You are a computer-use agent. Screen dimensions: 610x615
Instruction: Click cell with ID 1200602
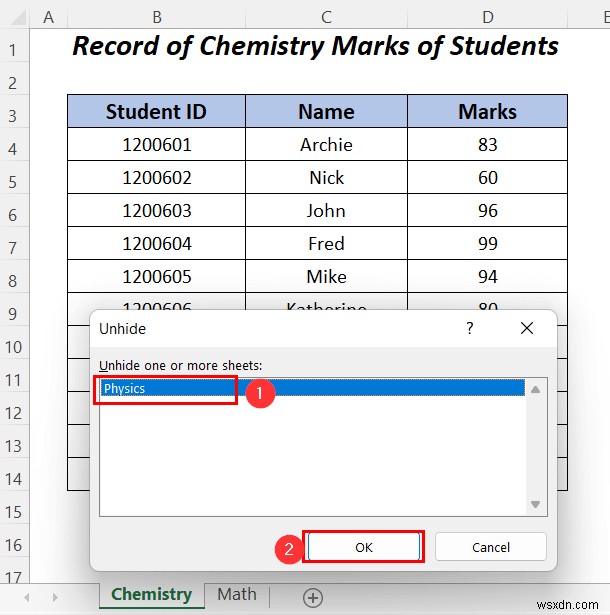point(157,177)
